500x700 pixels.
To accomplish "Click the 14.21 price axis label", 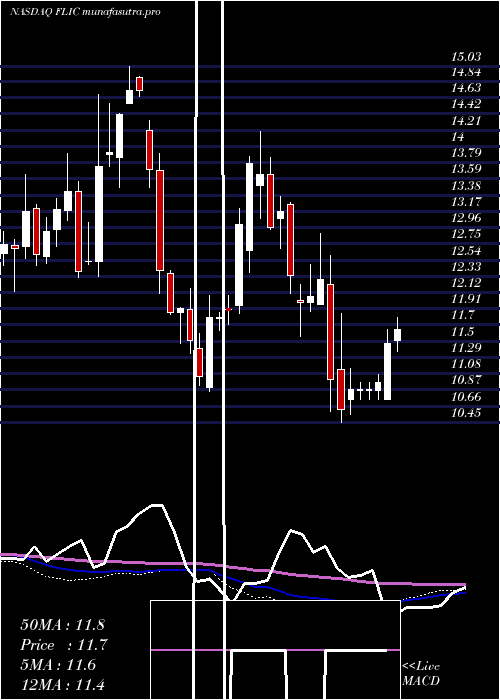I will (467, 121).
